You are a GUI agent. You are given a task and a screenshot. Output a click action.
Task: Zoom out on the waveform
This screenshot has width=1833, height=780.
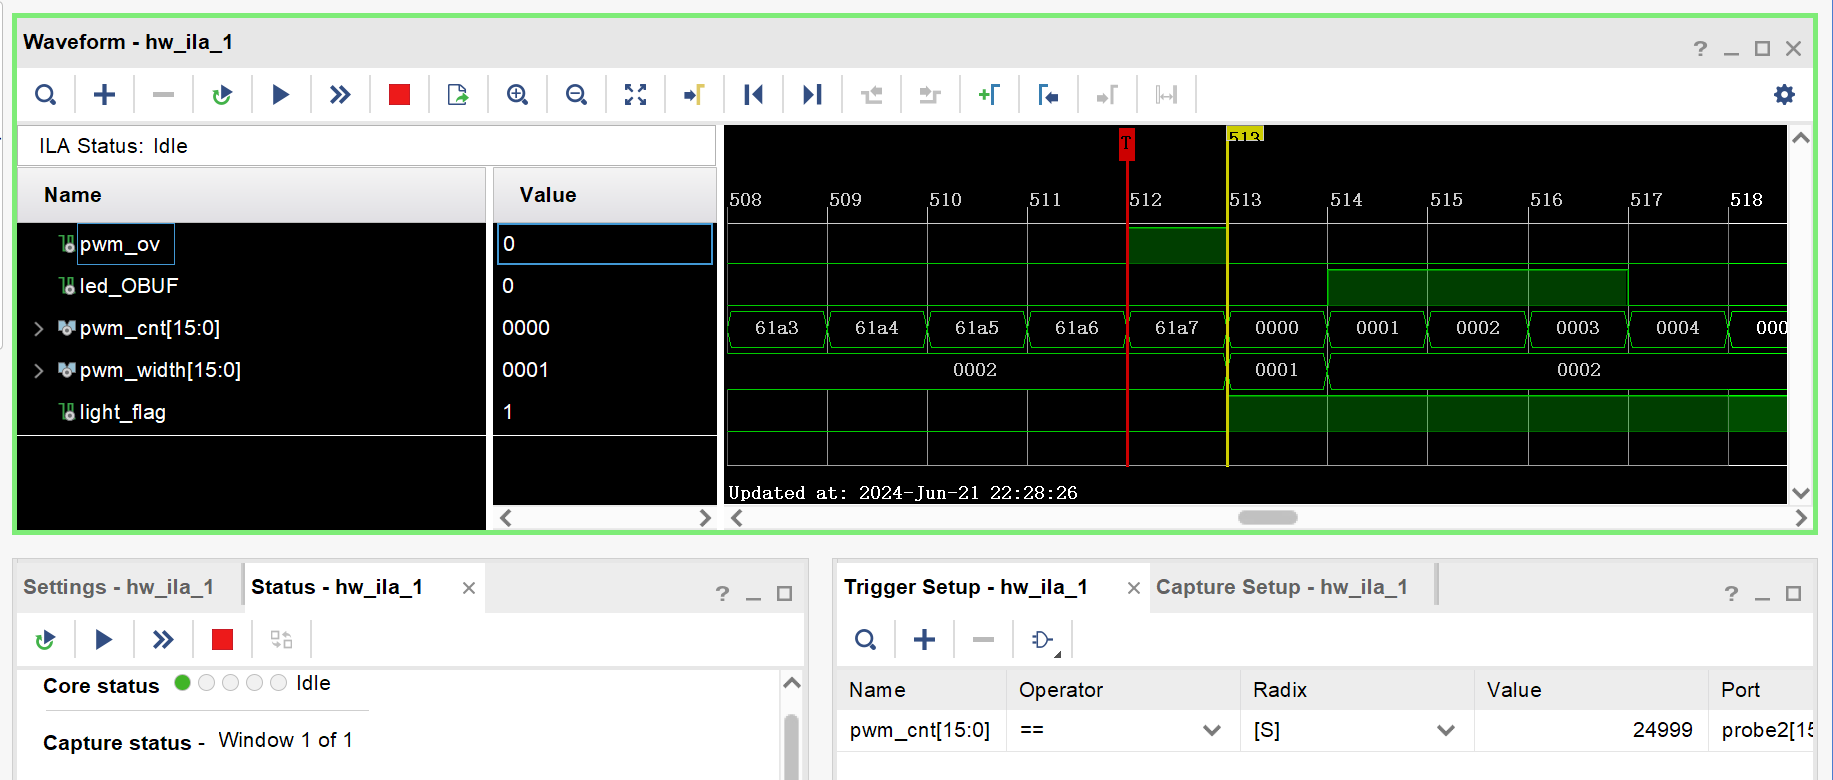pos(576,95)
